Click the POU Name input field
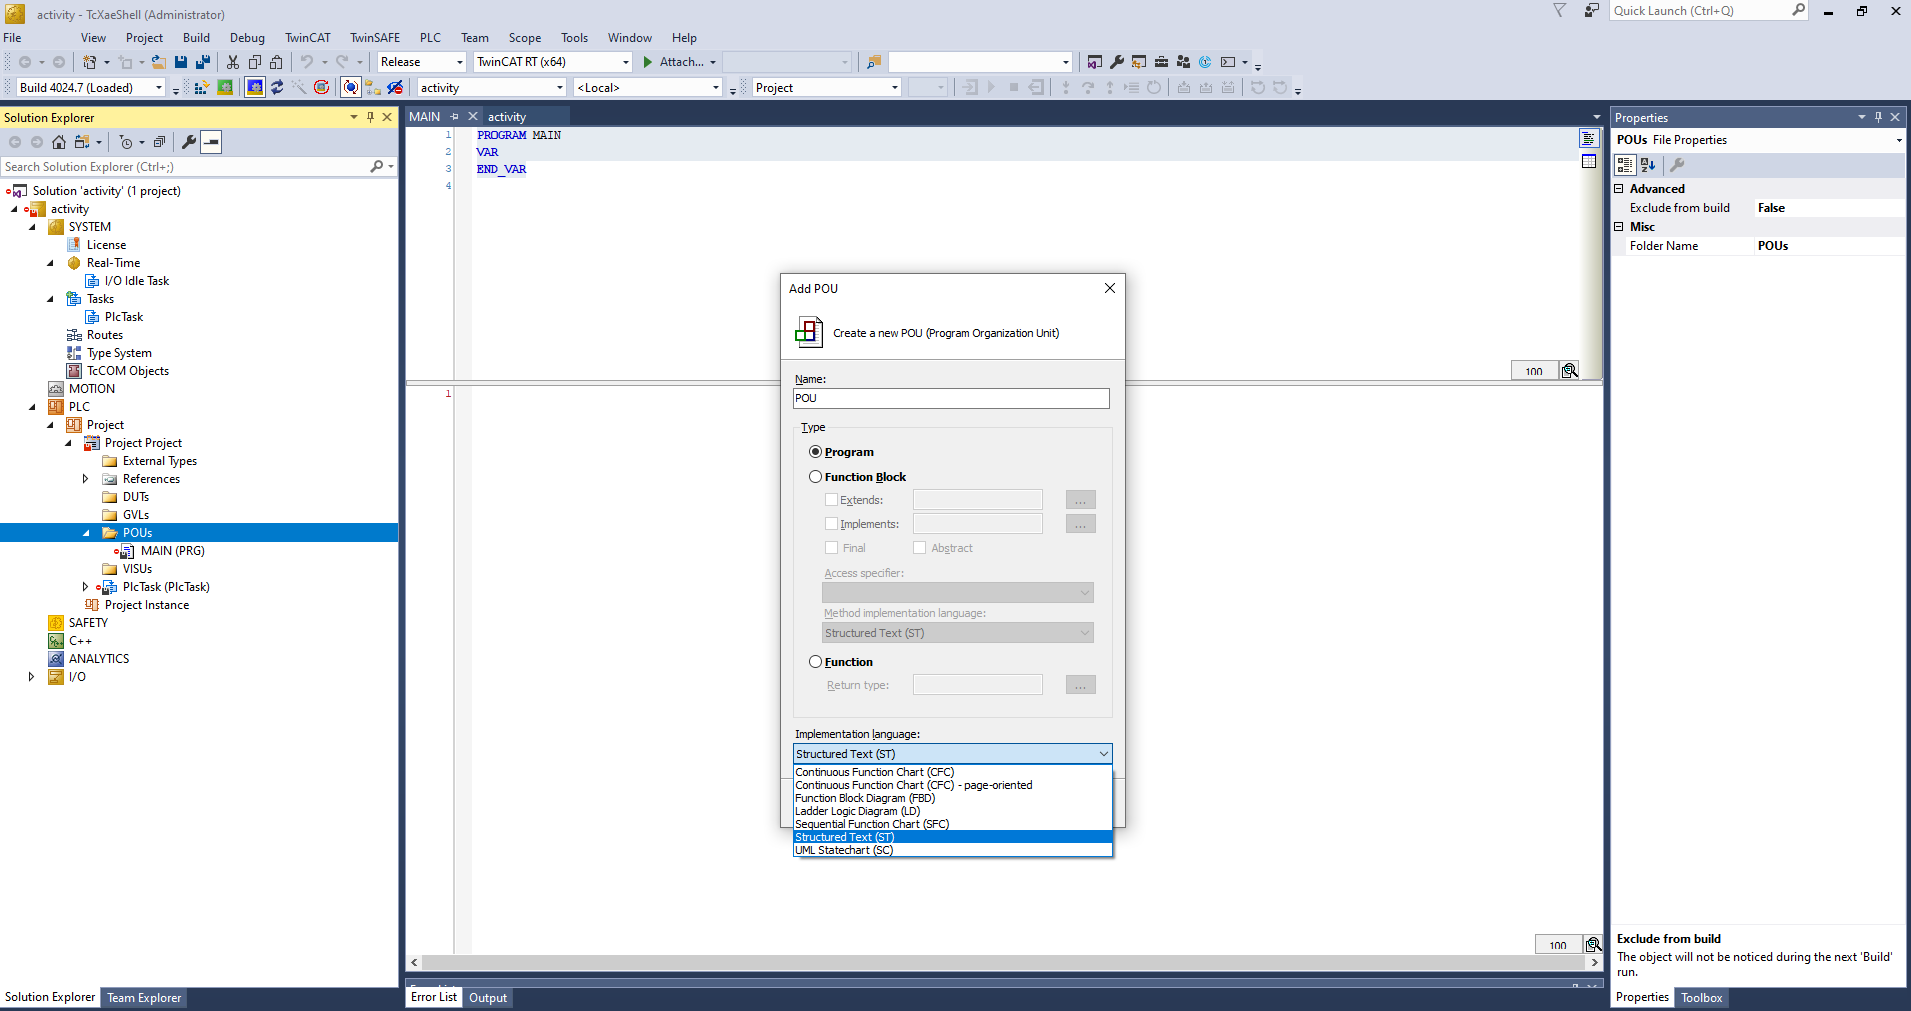This screenshot has width=1911, height=1011. (950, 398)
